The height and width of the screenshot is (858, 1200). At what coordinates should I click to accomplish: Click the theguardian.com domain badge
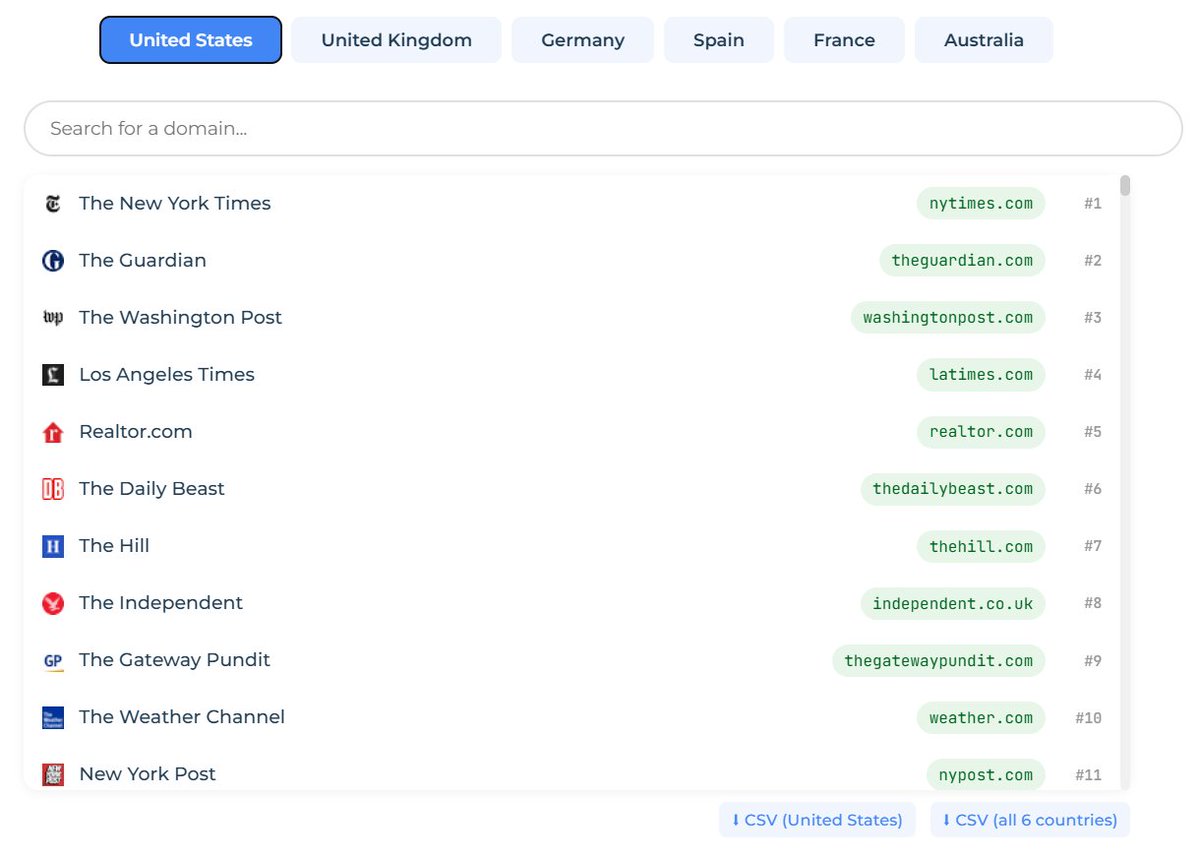click(963, 261)
